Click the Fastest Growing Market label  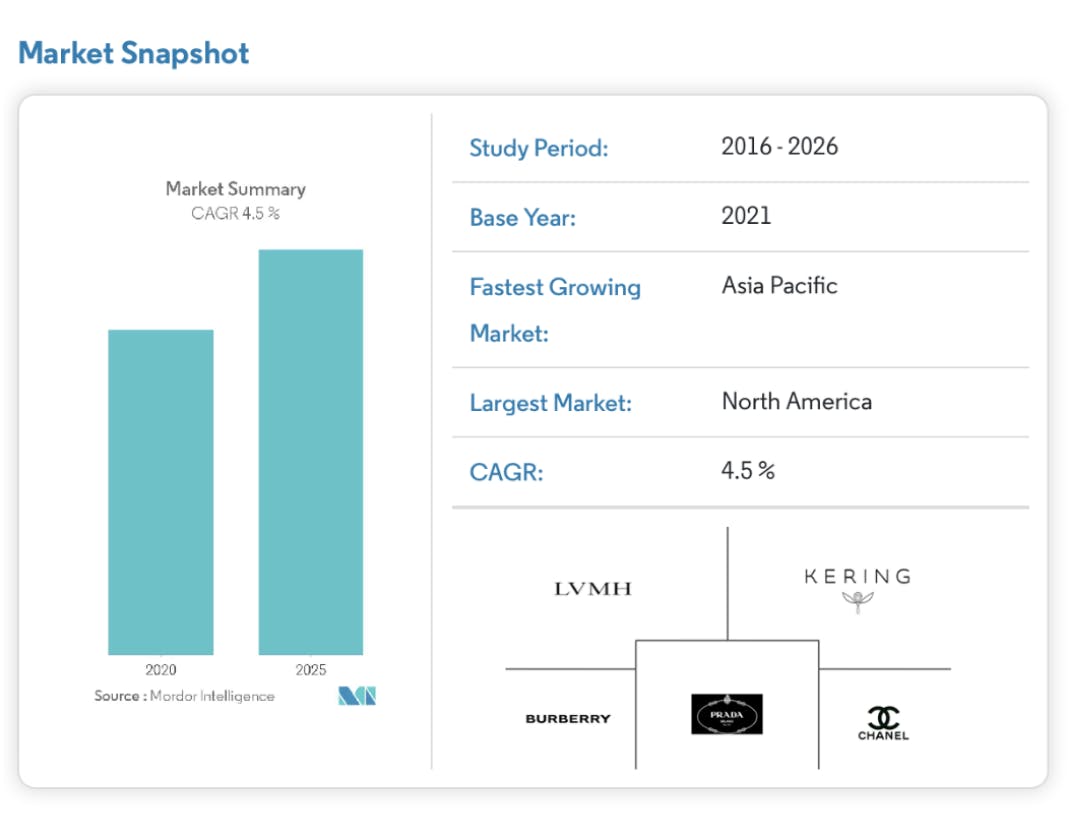point(555,309)
